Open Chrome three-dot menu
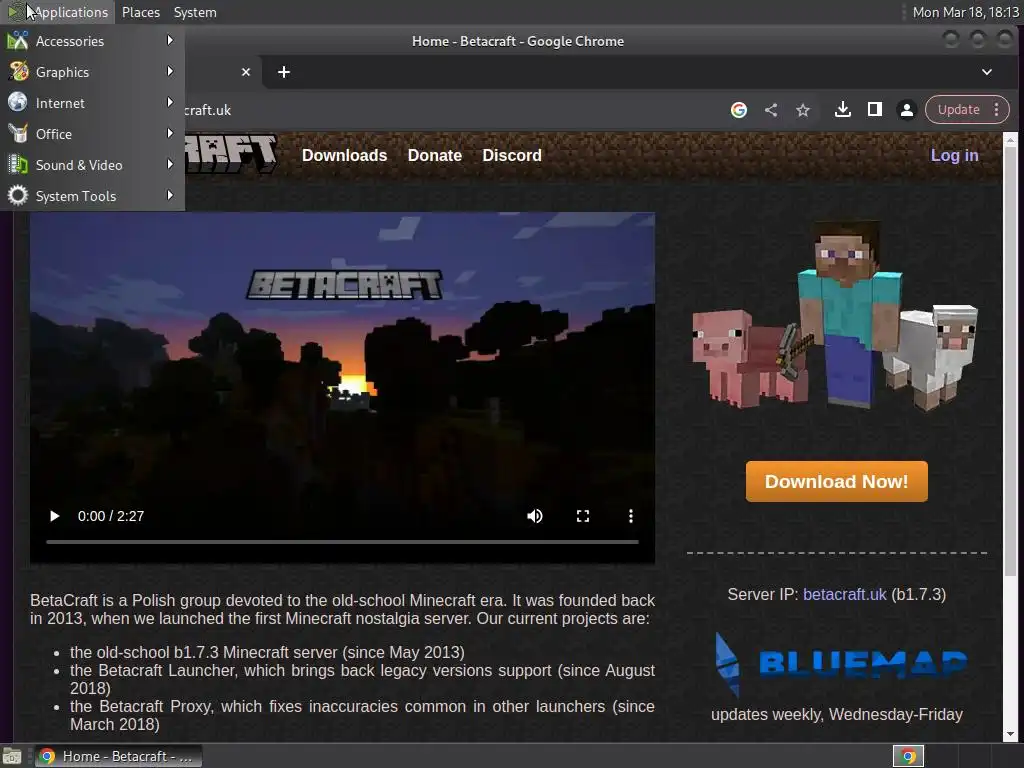This screenshot has height=768, width=1024. (997, 110)
